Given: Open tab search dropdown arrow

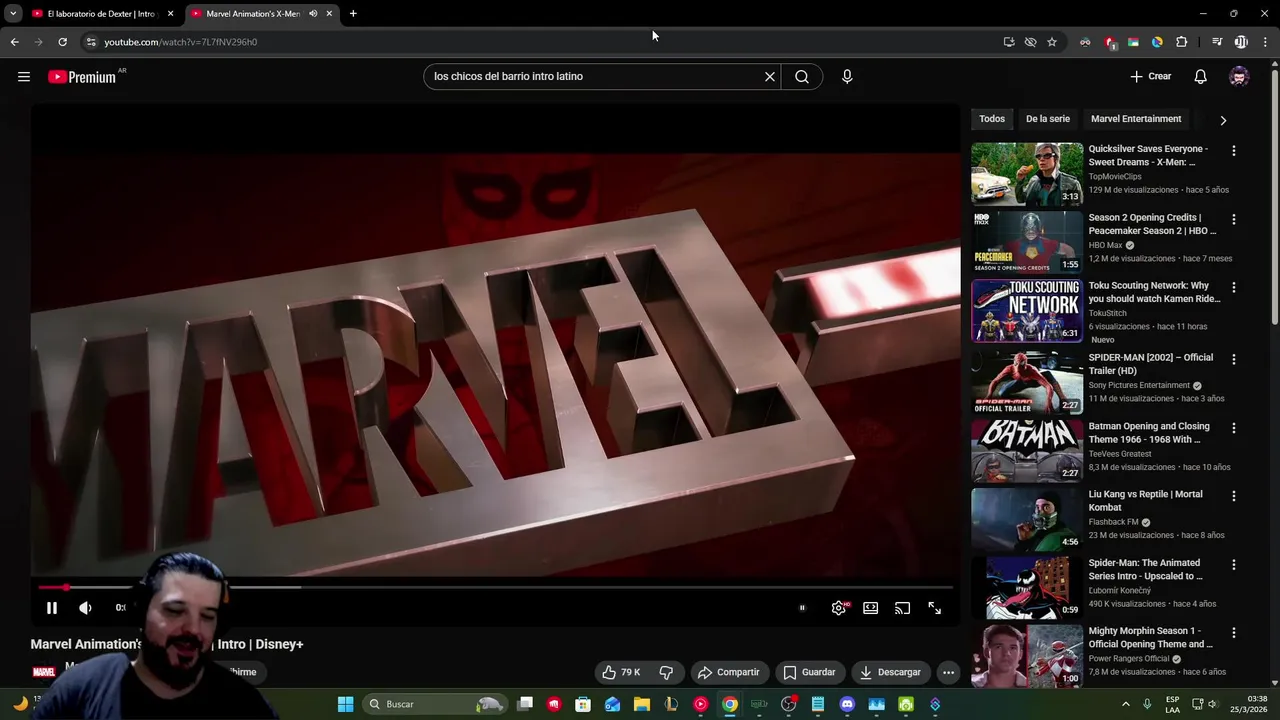Looking at the screenshot, I should tap(13, 14).
